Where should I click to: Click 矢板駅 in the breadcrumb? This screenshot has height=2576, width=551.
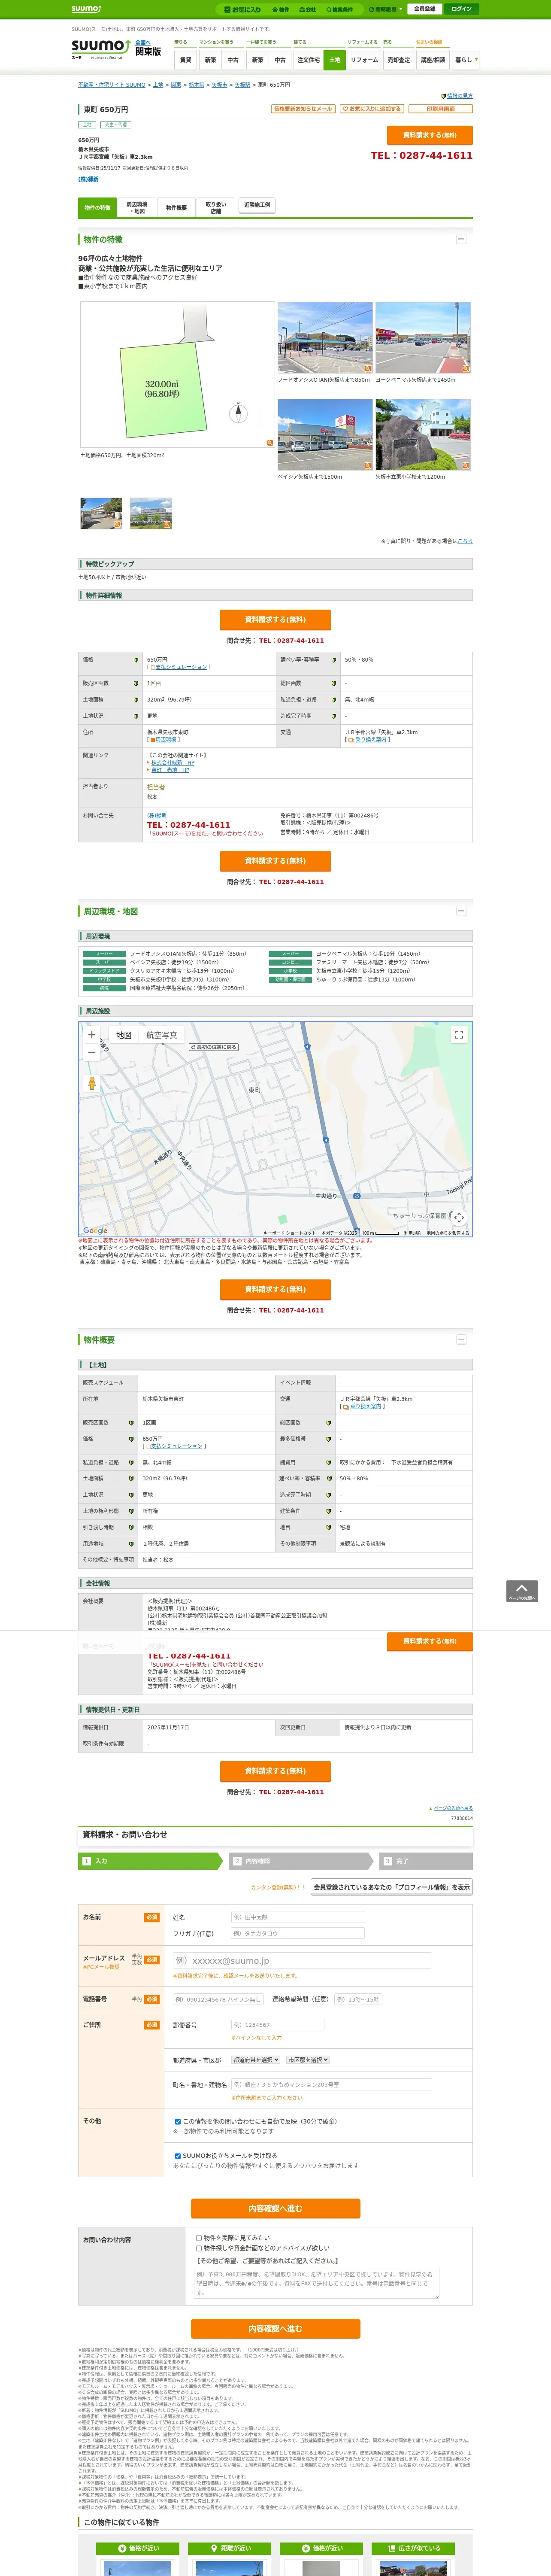pyautogui.click(x=242, y=85)
